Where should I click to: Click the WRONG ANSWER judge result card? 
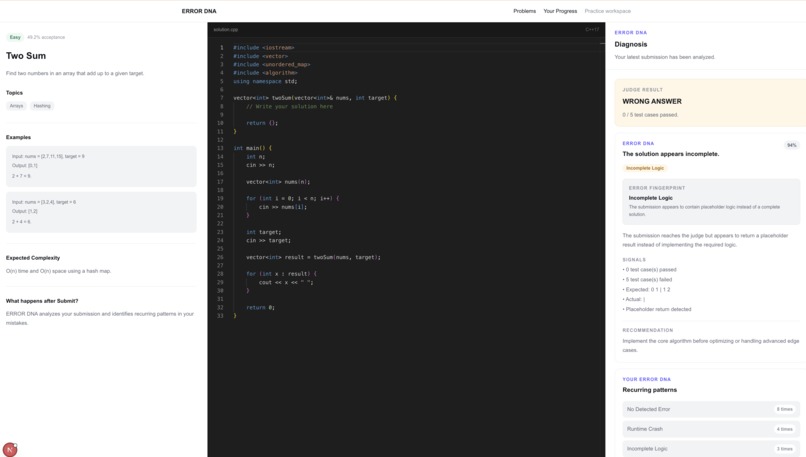click(710, 102)
